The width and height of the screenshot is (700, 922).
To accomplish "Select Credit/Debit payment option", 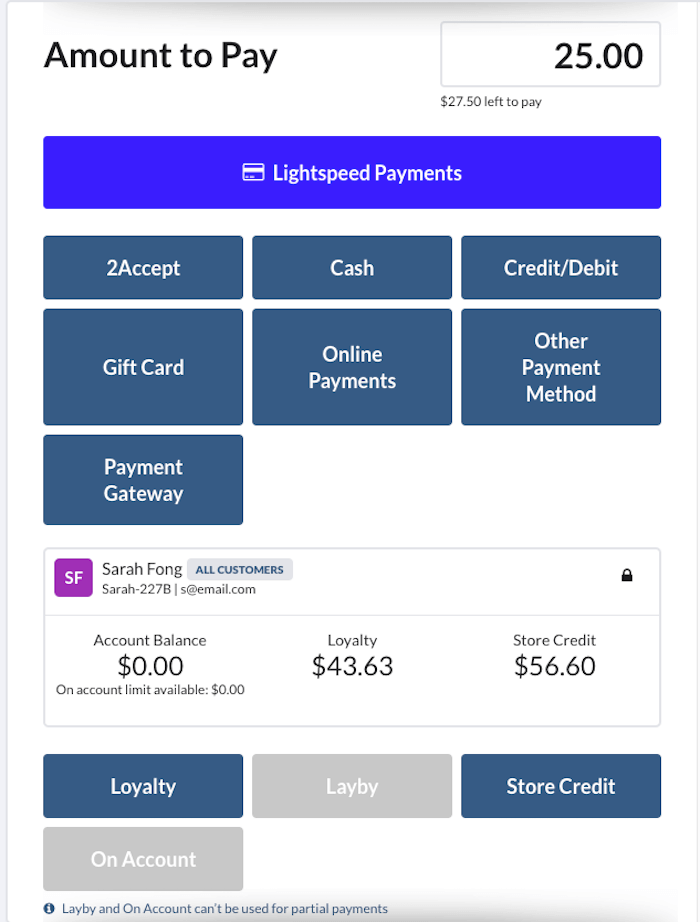I will click(561, 268).
